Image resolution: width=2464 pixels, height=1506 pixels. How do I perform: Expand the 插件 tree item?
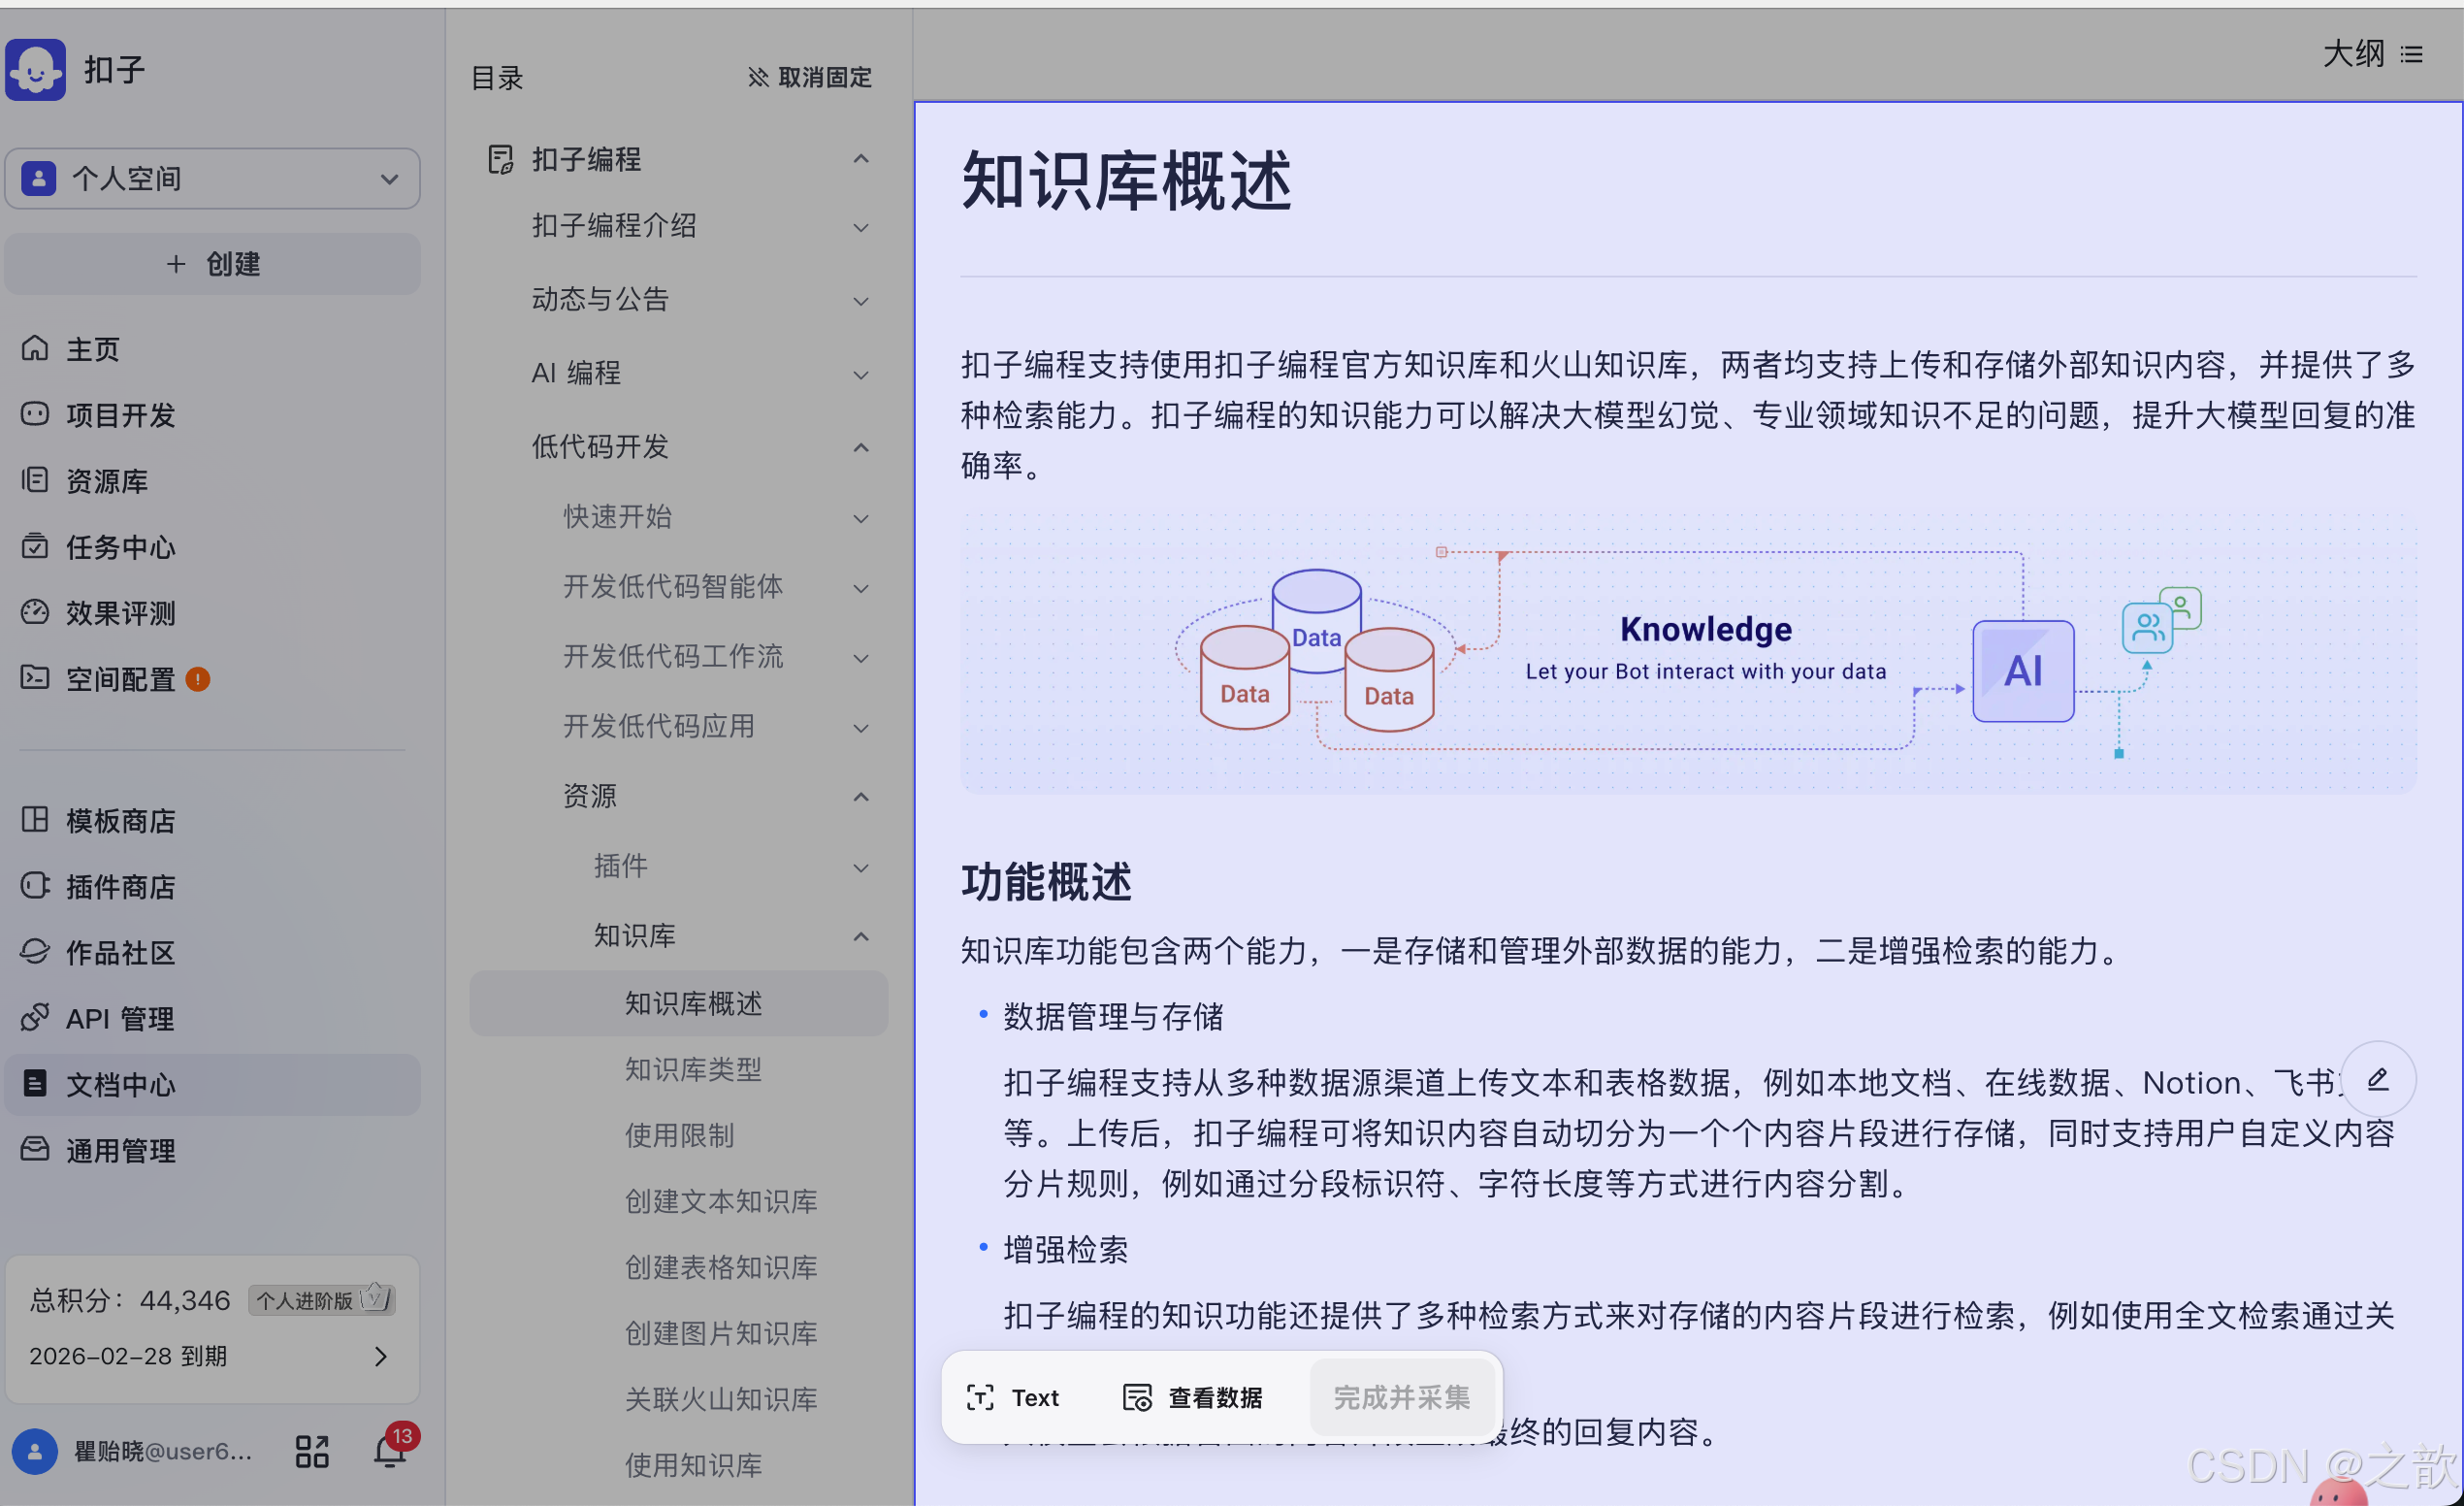tap(860, 867)
